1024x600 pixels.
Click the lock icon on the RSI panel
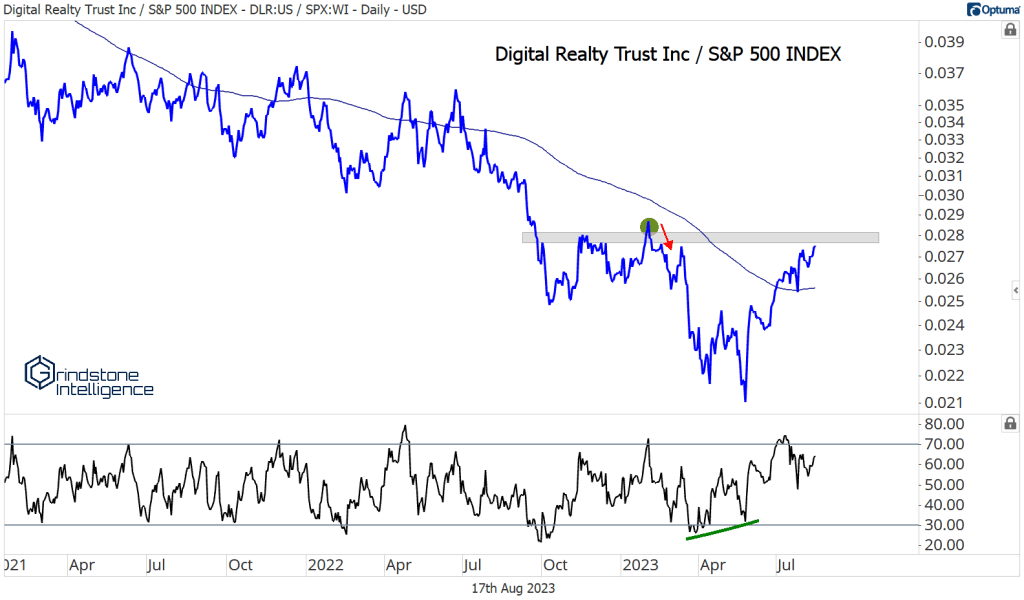[1010, 424]
